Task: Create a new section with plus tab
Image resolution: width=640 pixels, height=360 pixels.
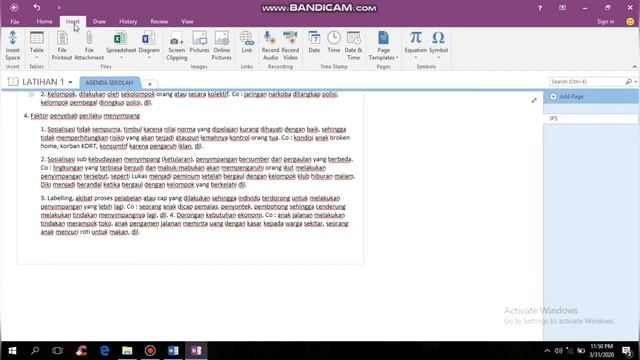Action: (150, 84)
